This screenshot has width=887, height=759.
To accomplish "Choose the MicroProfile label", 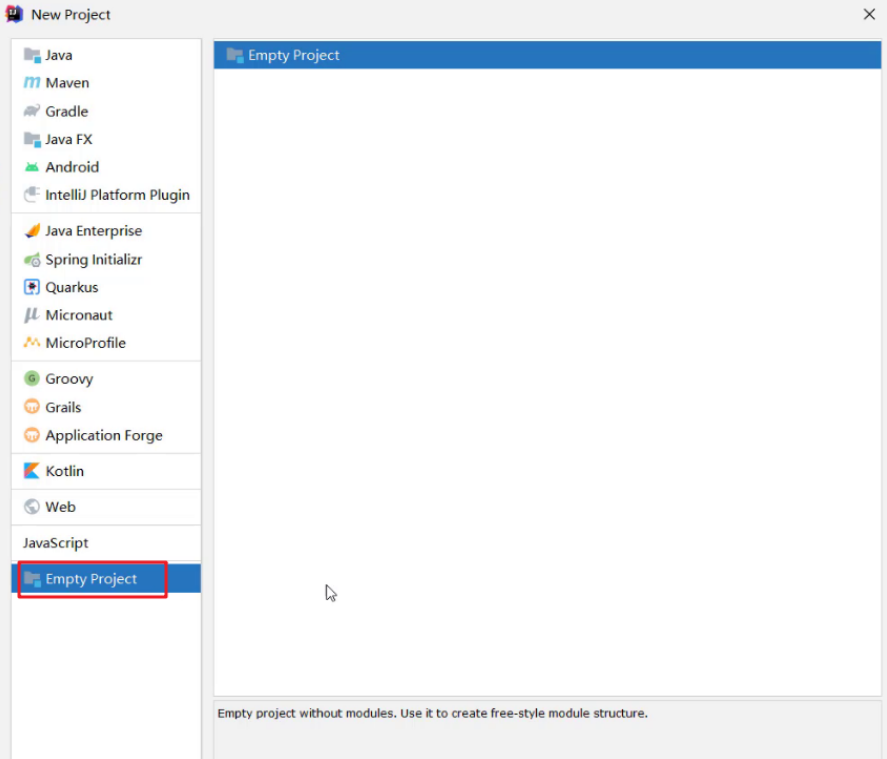I will point(85,343).
